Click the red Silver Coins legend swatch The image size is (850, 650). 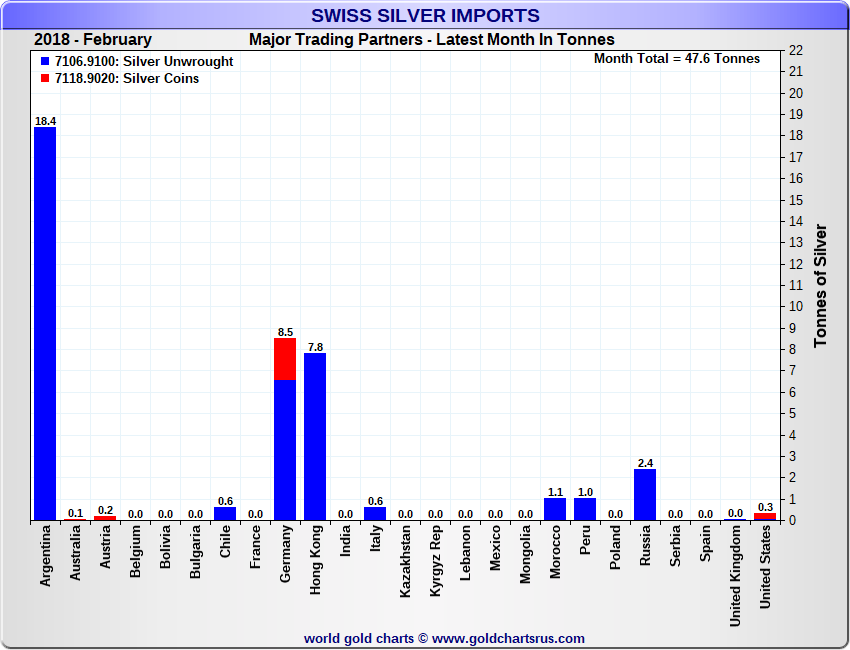45,79
